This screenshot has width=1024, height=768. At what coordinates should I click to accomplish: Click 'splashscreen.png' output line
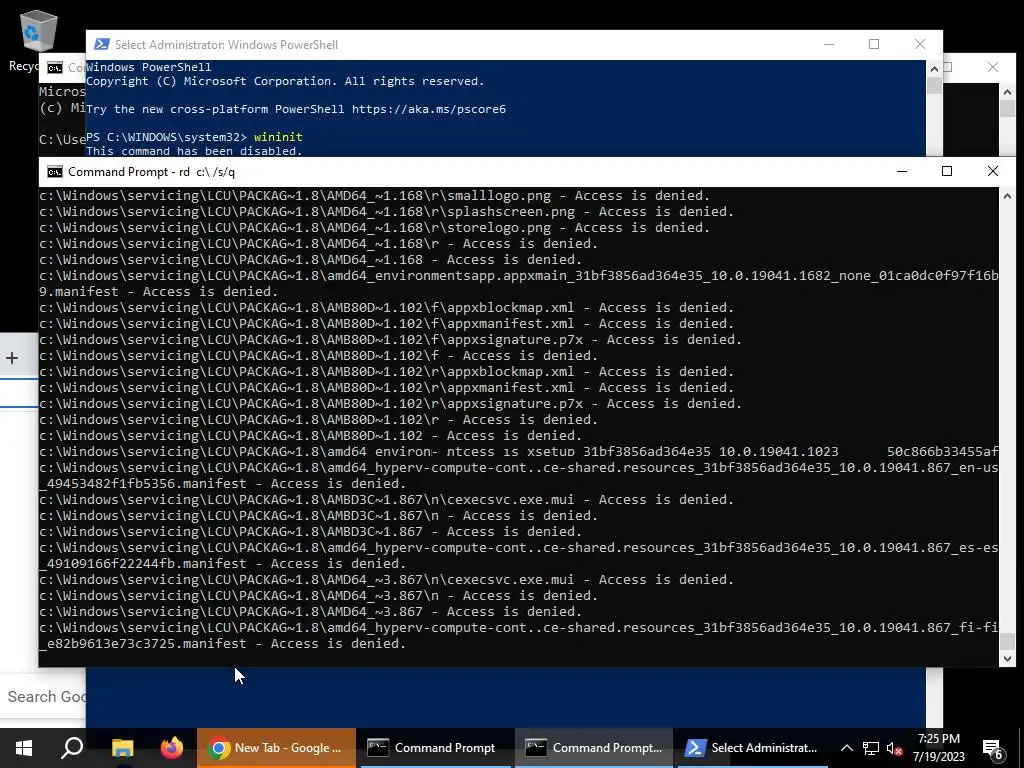387,212
